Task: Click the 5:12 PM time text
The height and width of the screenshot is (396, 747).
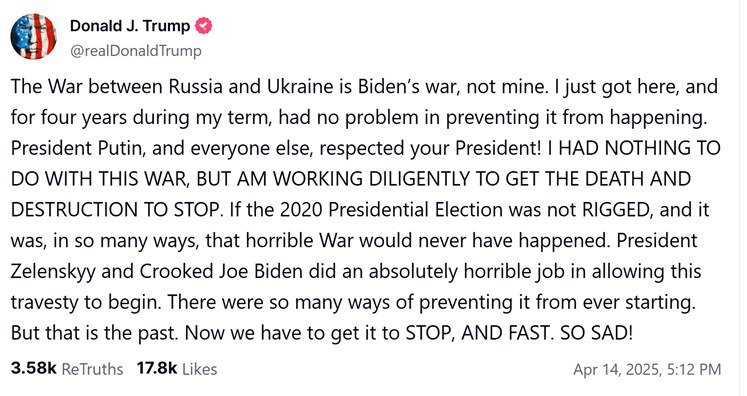Action: pos(693,370)
